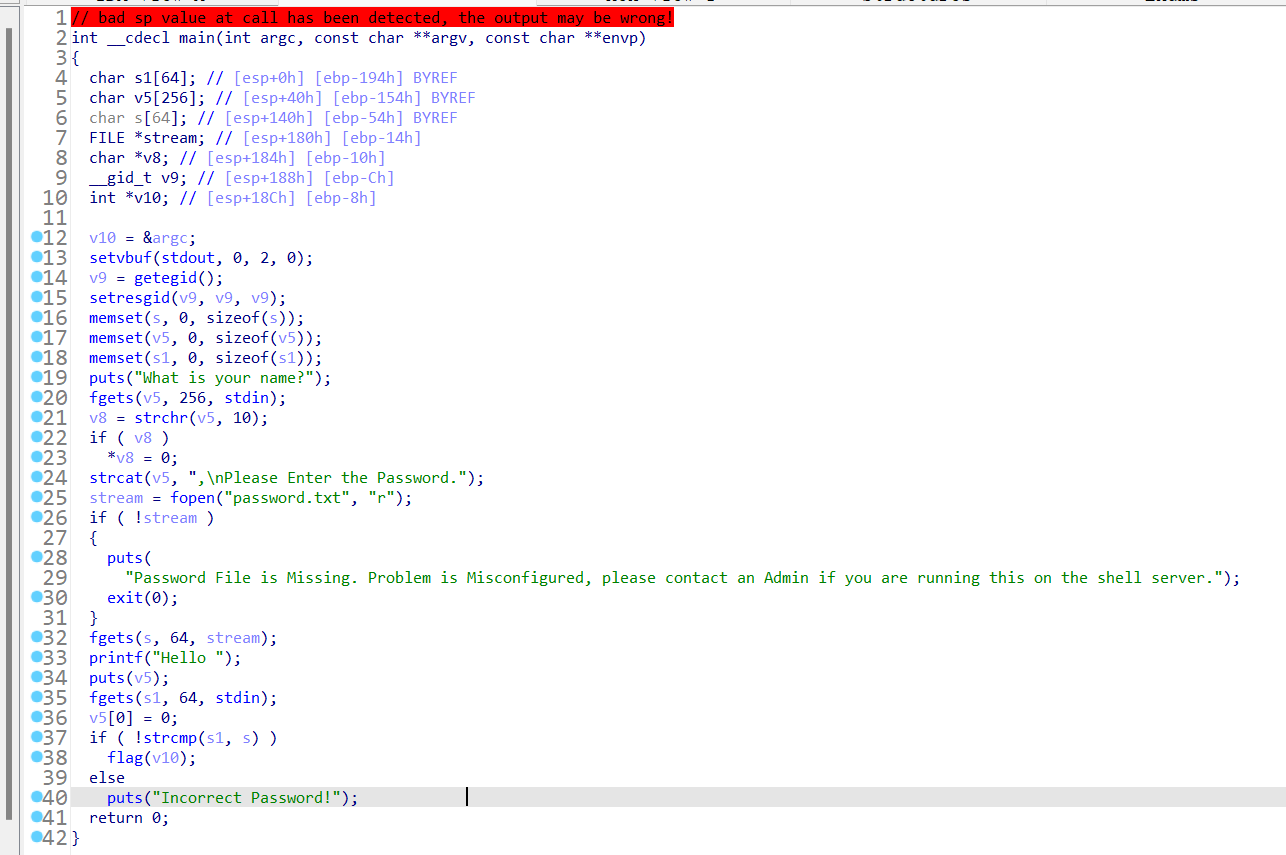Click the blue dot beside line 37 strcmp
The height and width of the screenshot is (855, 1286).
pyautogui.click(x=36, y=738)
